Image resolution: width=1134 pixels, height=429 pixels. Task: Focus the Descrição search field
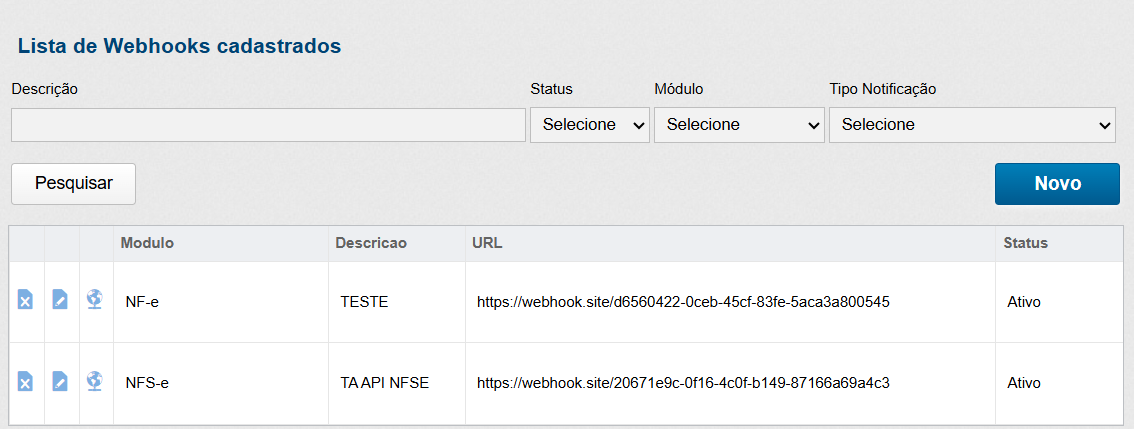[268, 125]
